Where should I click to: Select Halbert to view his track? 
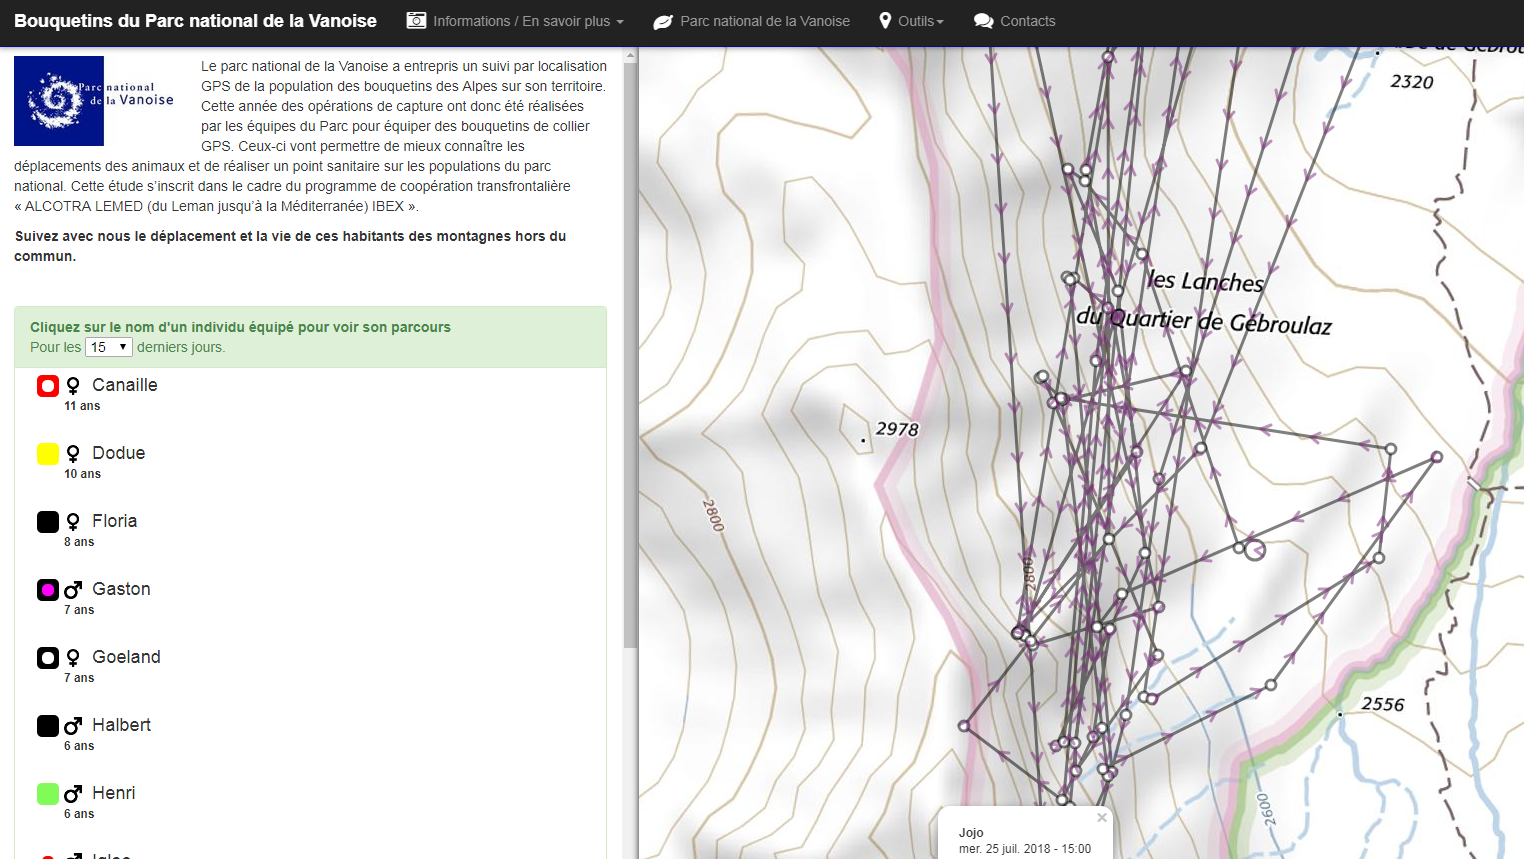[x=122, y=725]
